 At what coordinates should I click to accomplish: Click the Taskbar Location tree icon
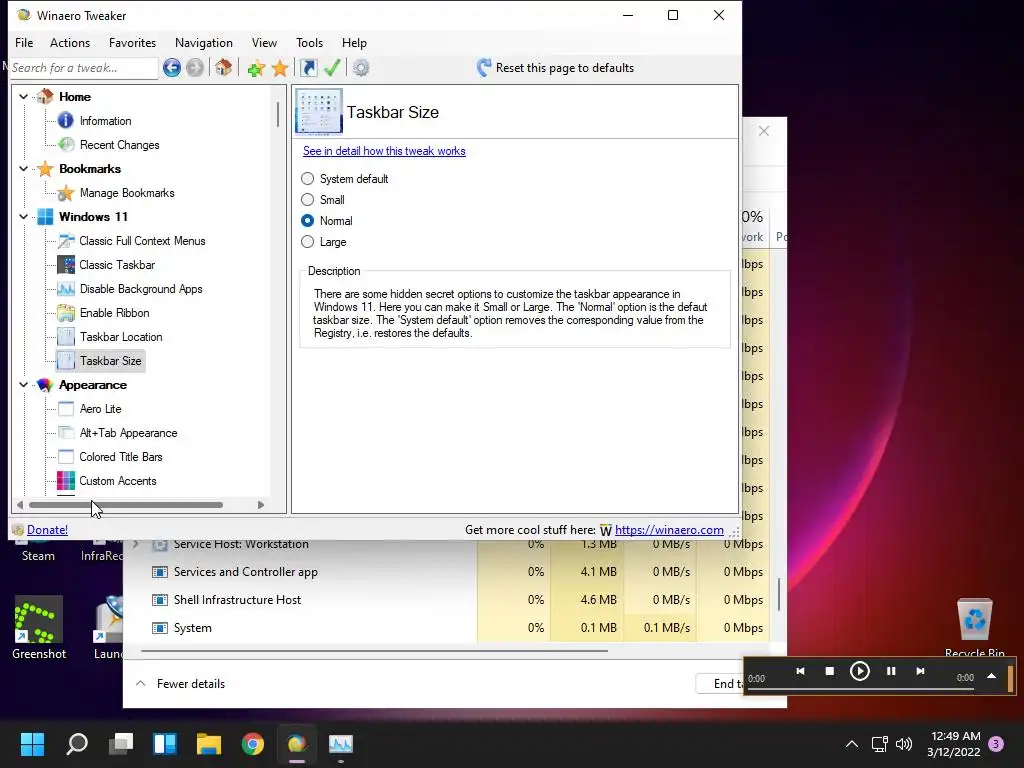coord(66,337)
